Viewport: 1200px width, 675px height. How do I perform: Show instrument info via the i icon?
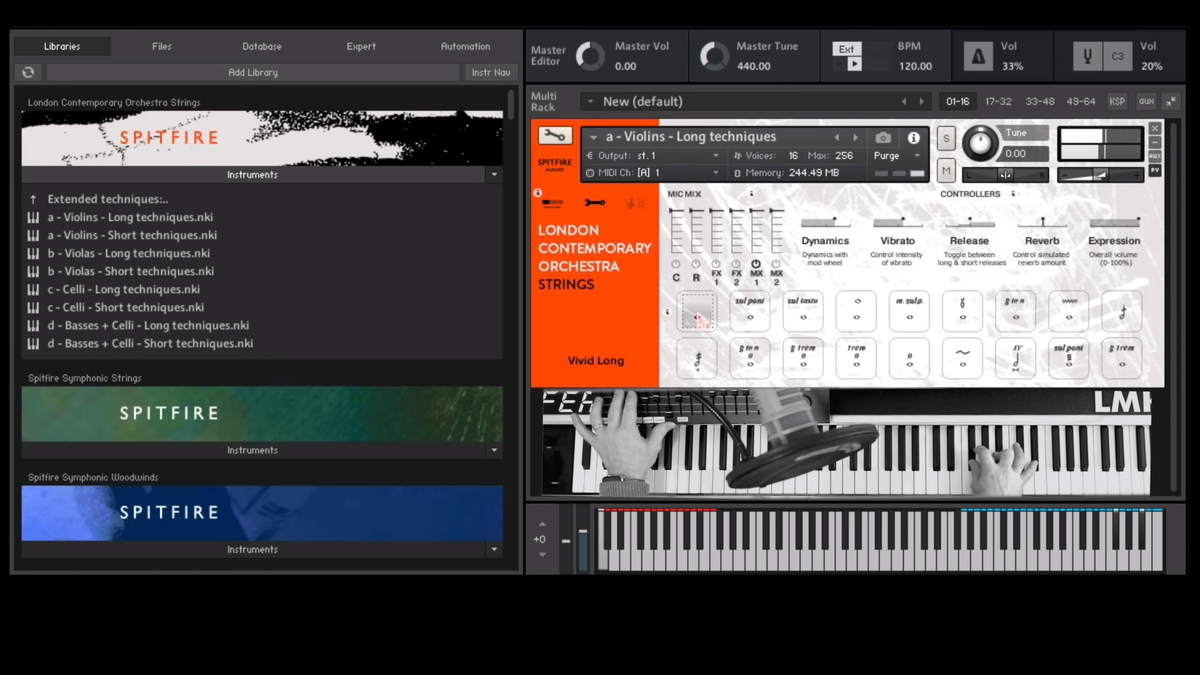pos(913,138)
